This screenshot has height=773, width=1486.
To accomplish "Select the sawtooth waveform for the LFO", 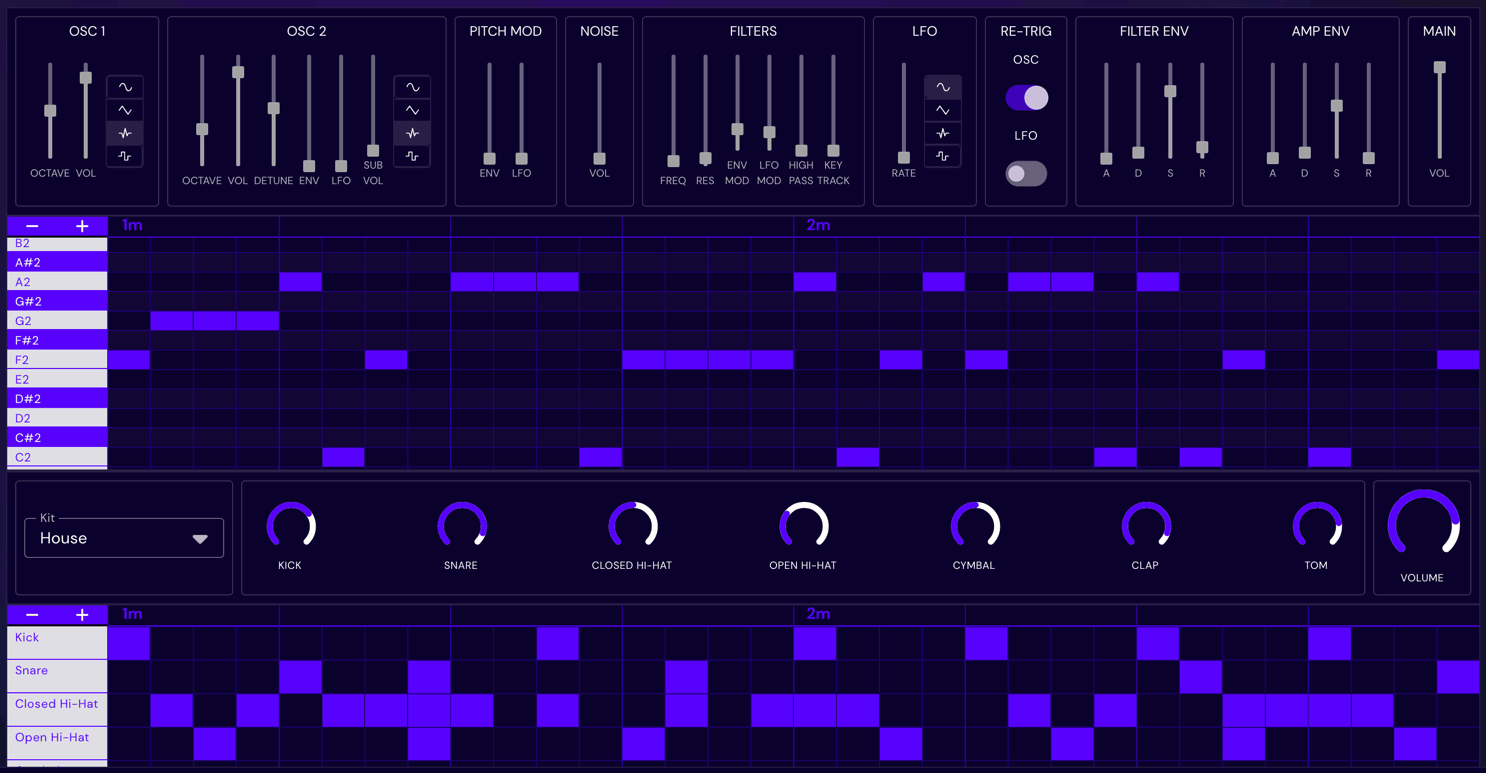I will [x=943, y=133].
